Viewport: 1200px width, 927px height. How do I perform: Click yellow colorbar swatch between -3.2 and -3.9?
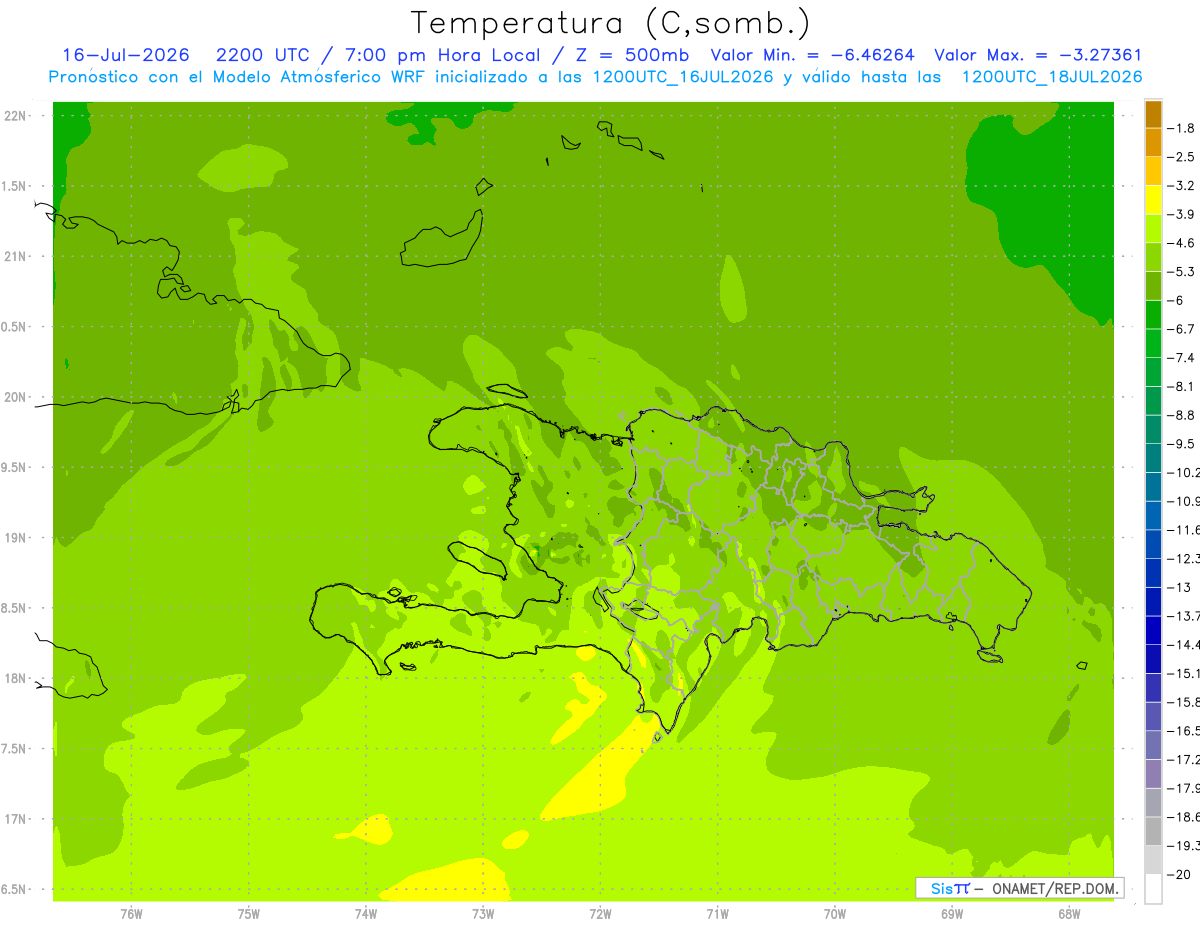click(1153, 200)
